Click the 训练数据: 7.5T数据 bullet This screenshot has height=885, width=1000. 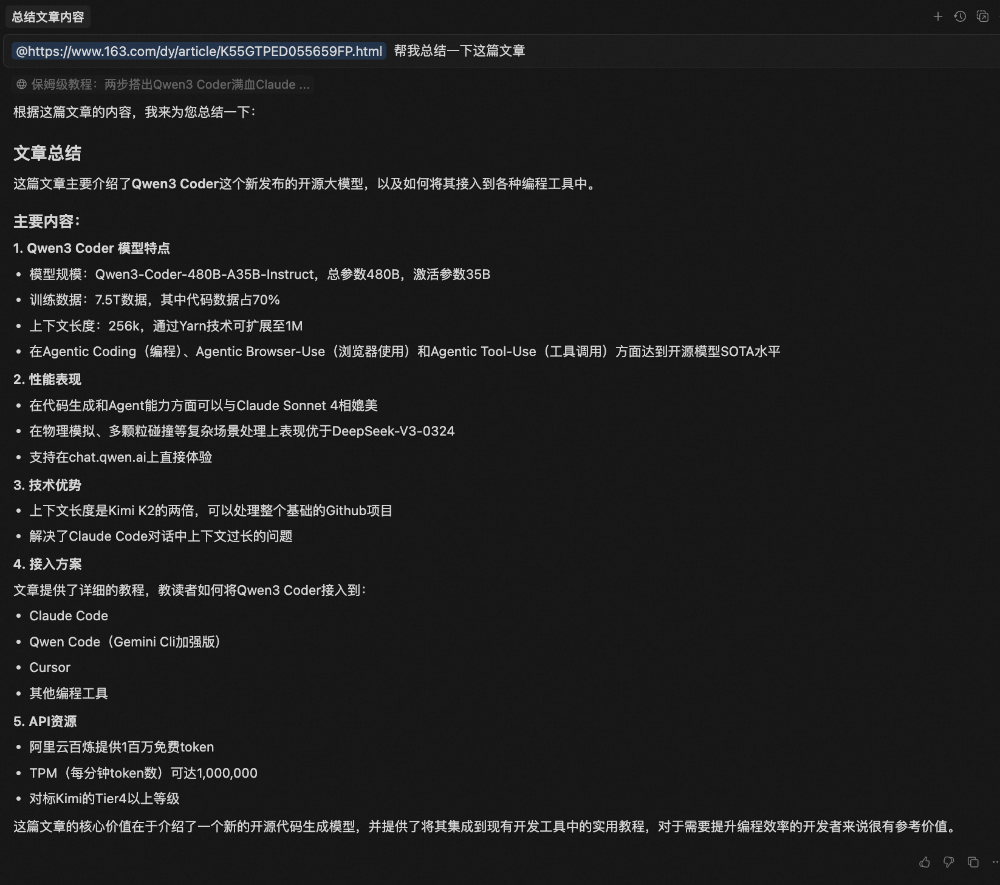pos(154,300)
